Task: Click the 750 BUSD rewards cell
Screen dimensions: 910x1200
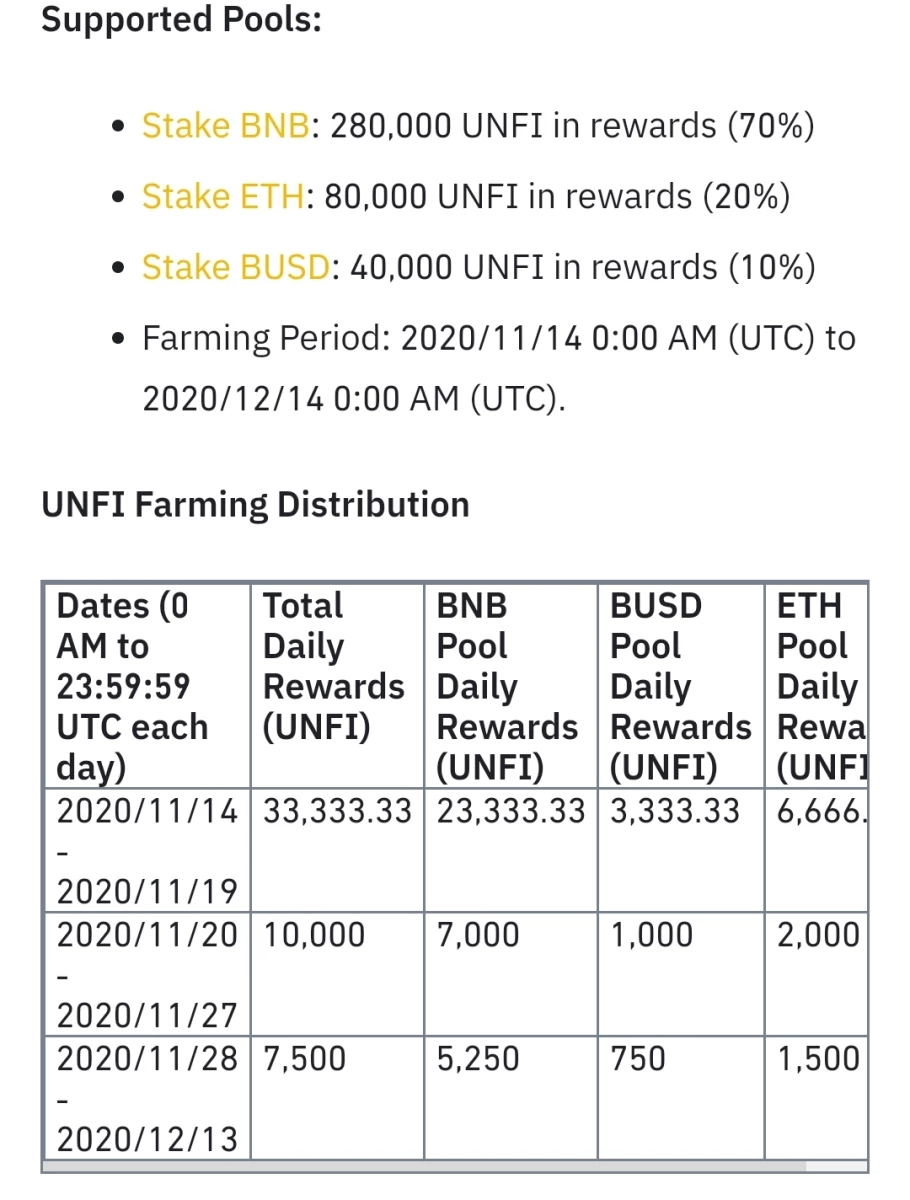Action: (x=681, y=1097)
